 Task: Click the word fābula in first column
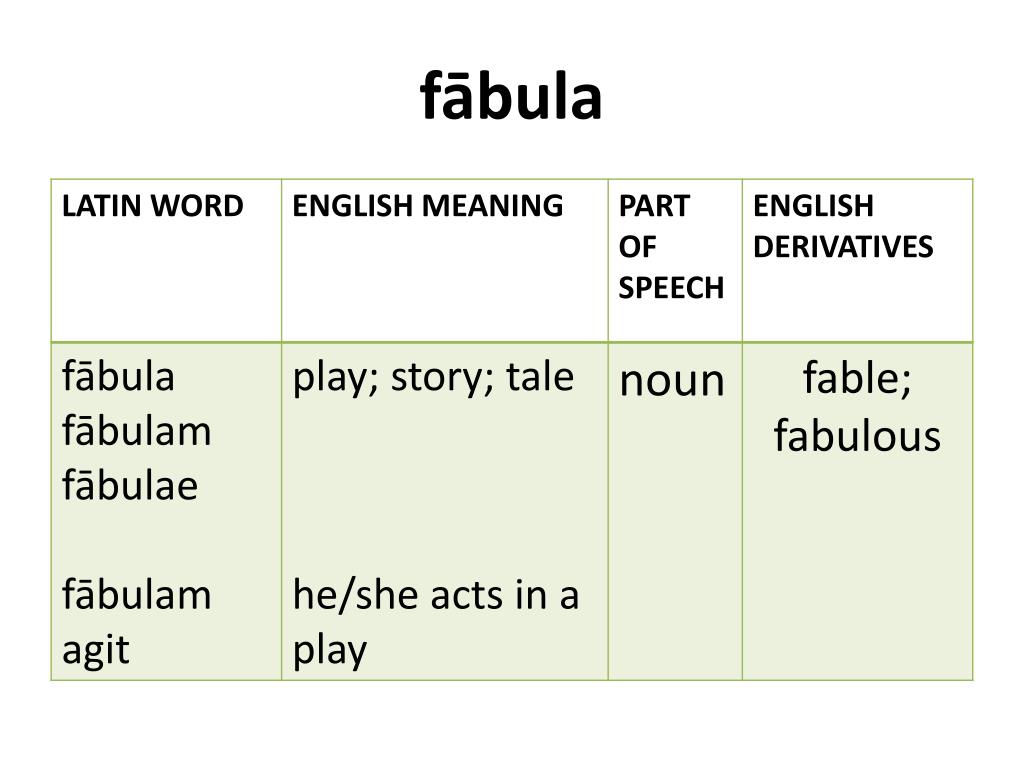point(118,376)
